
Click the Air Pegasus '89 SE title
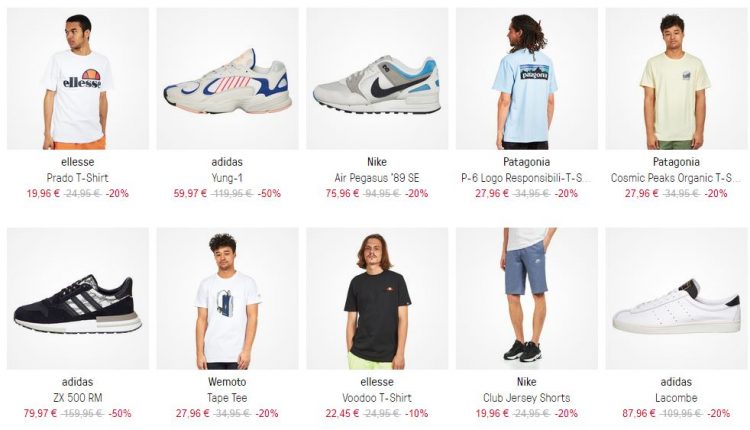click(377, 178)
